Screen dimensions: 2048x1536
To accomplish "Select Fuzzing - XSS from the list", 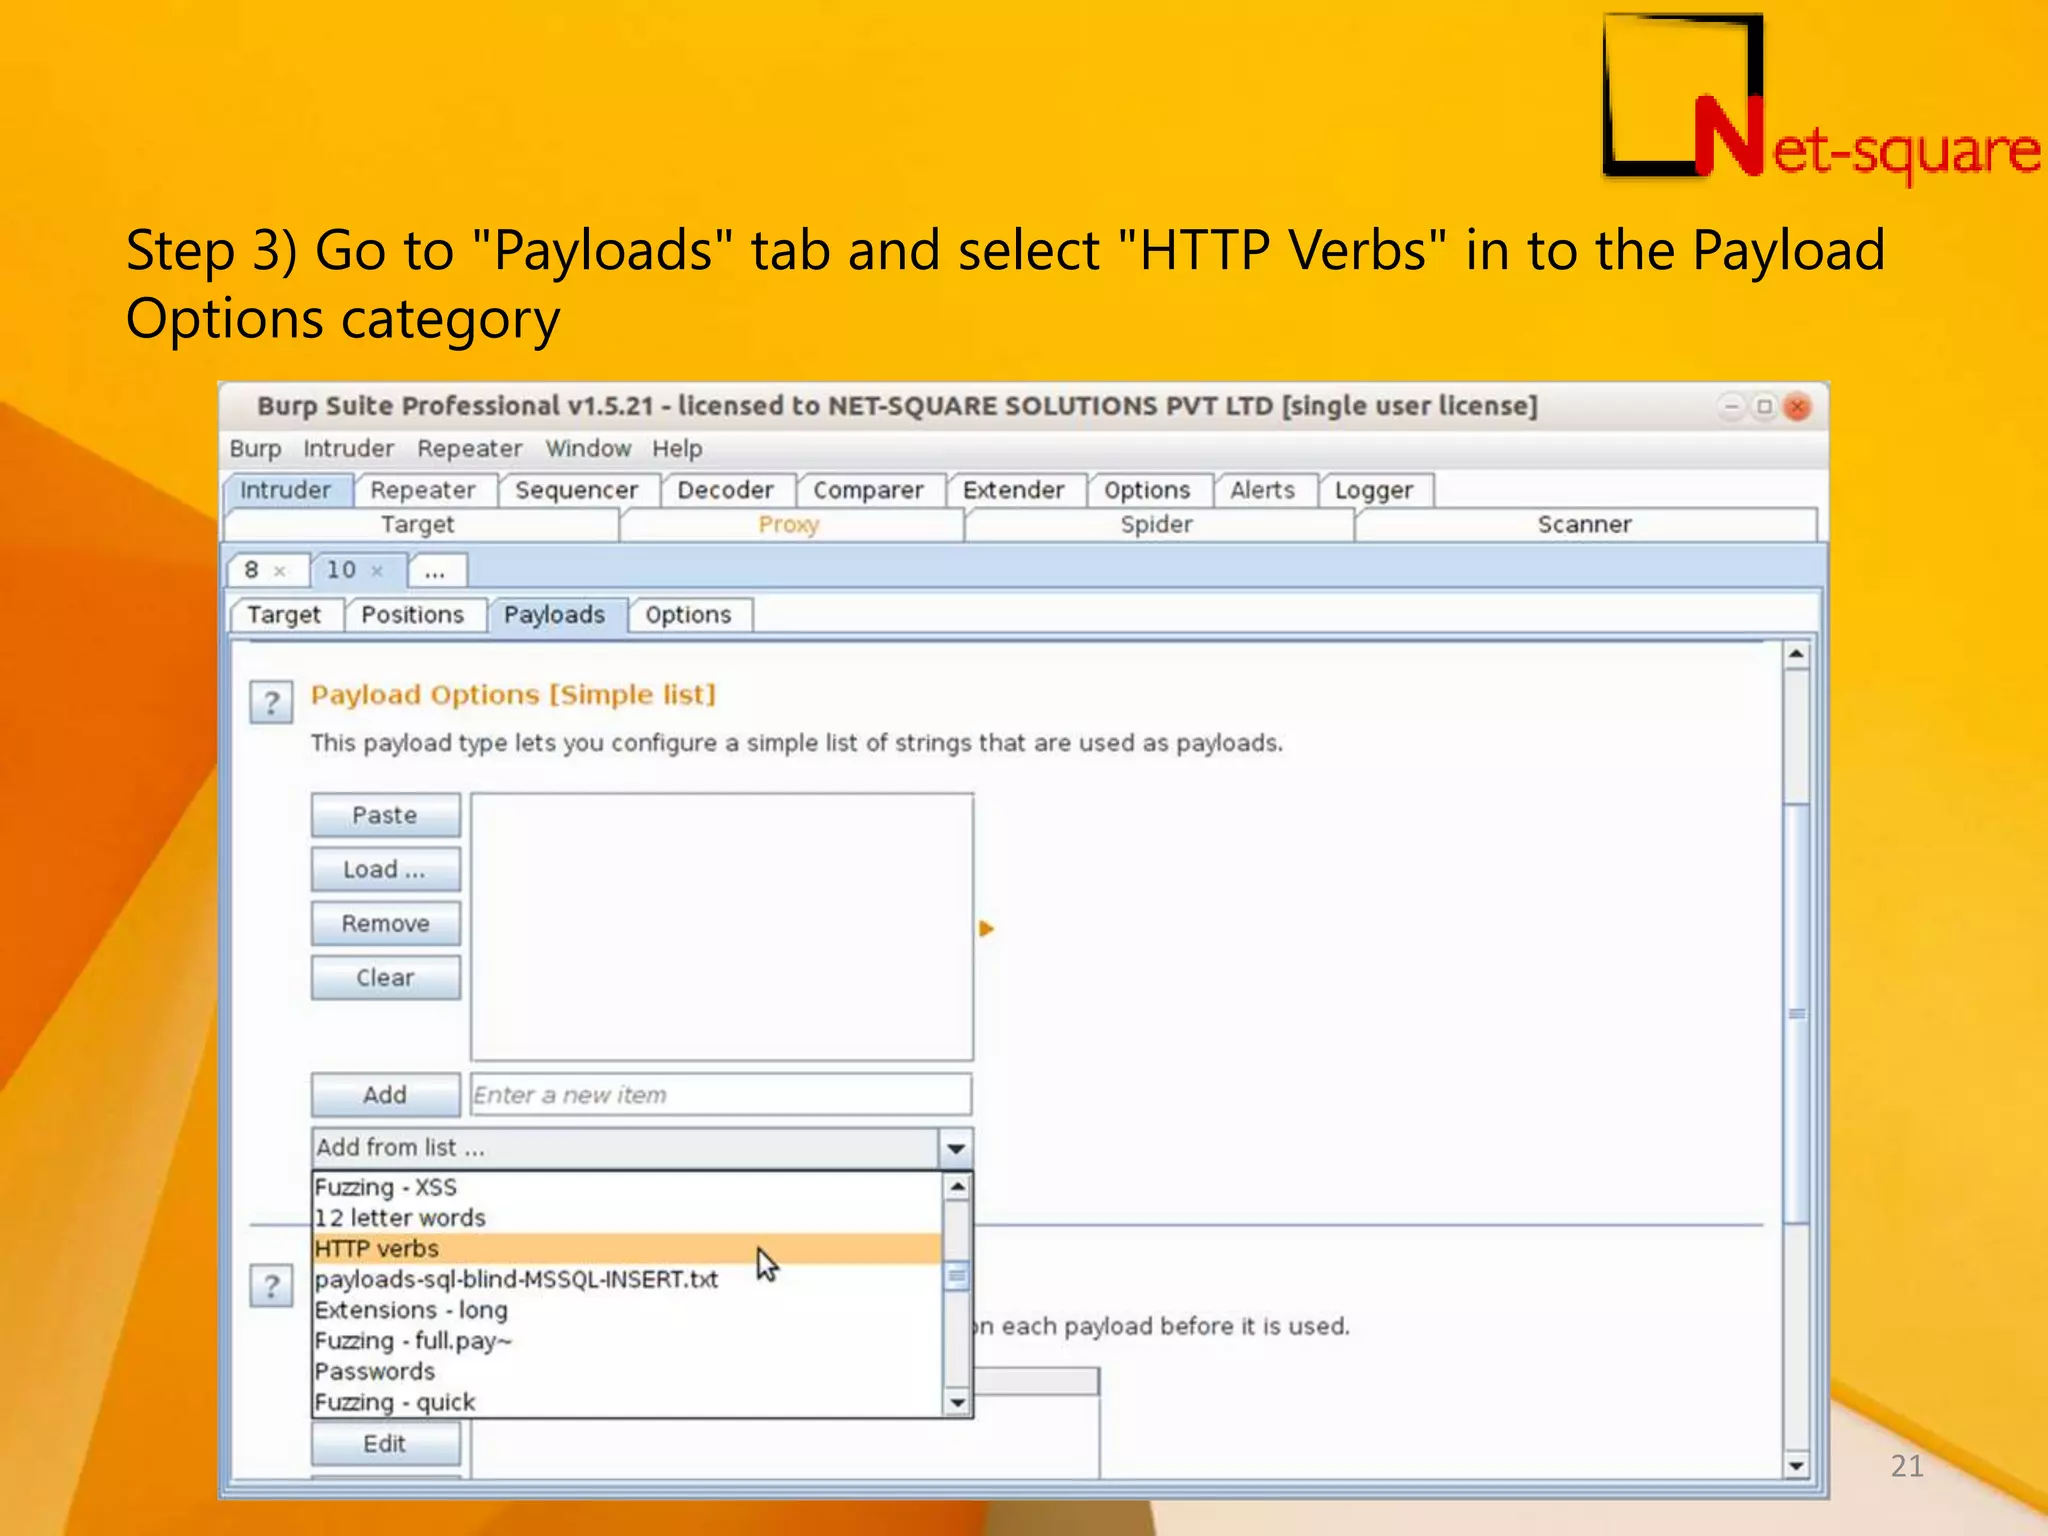I will (627, 1187).
